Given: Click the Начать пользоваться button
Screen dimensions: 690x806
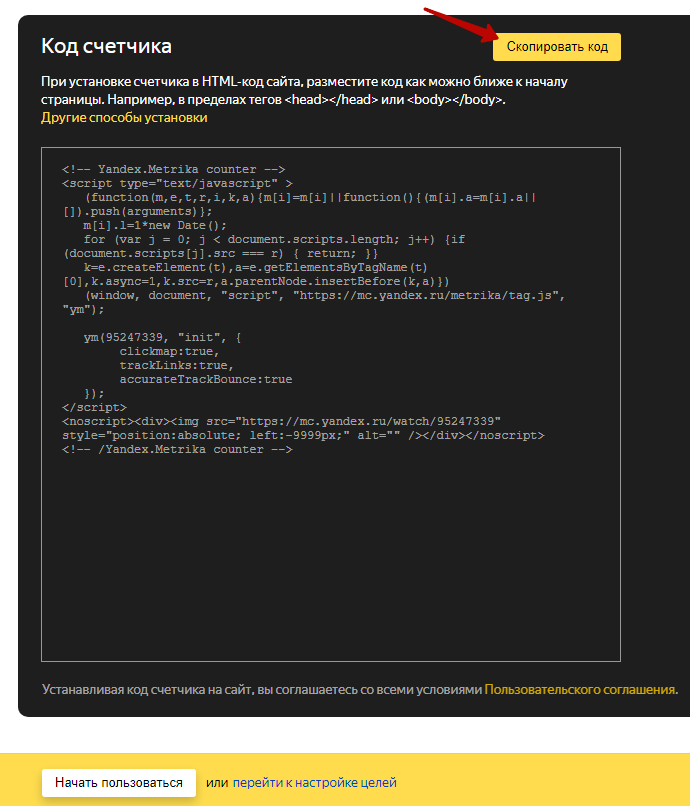Looking at the screenshot, I should [x=119, y=783].
